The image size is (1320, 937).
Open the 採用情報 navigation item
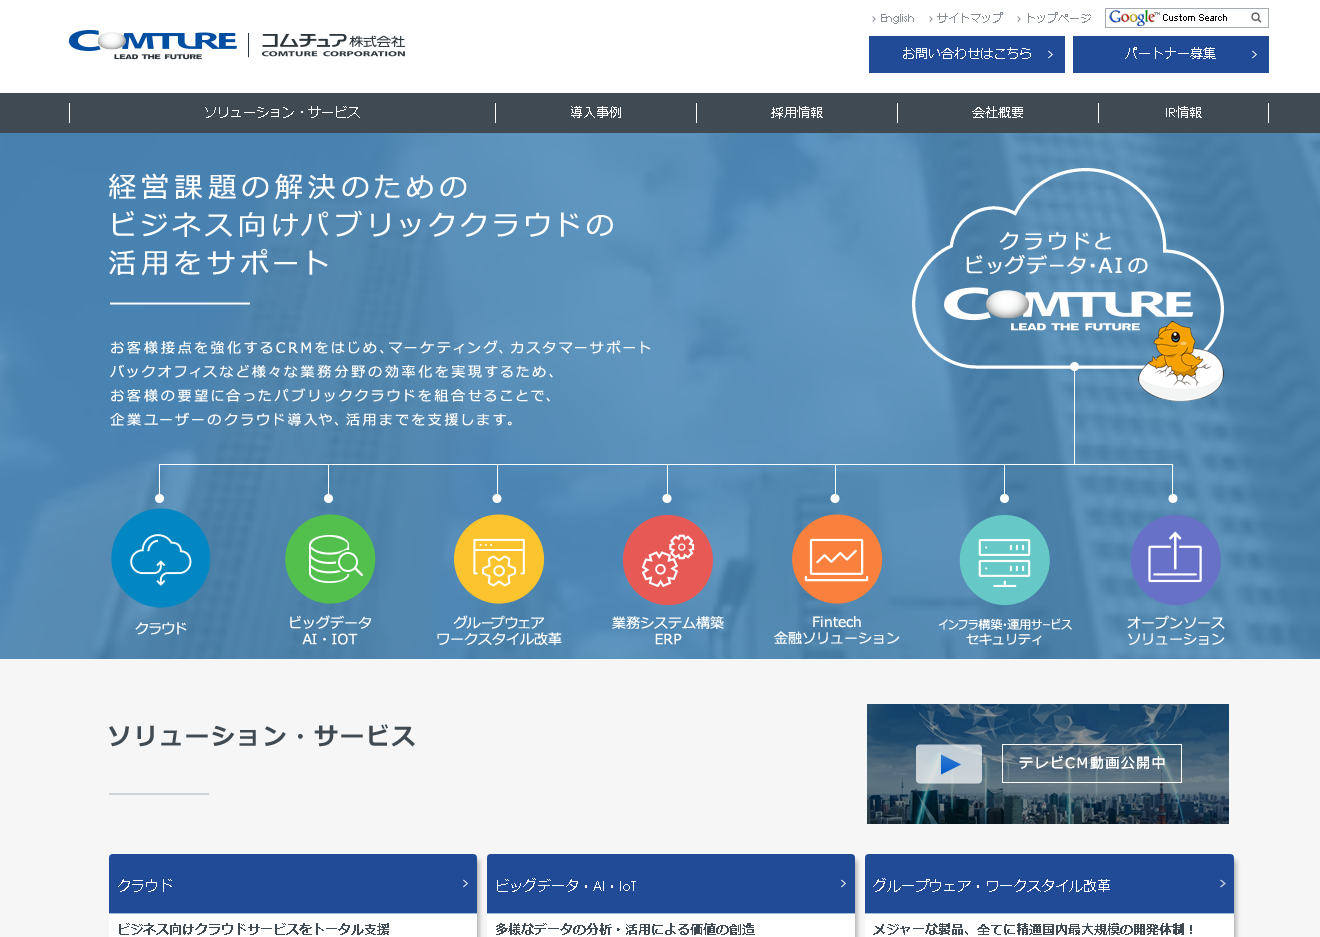pos(797,113)
